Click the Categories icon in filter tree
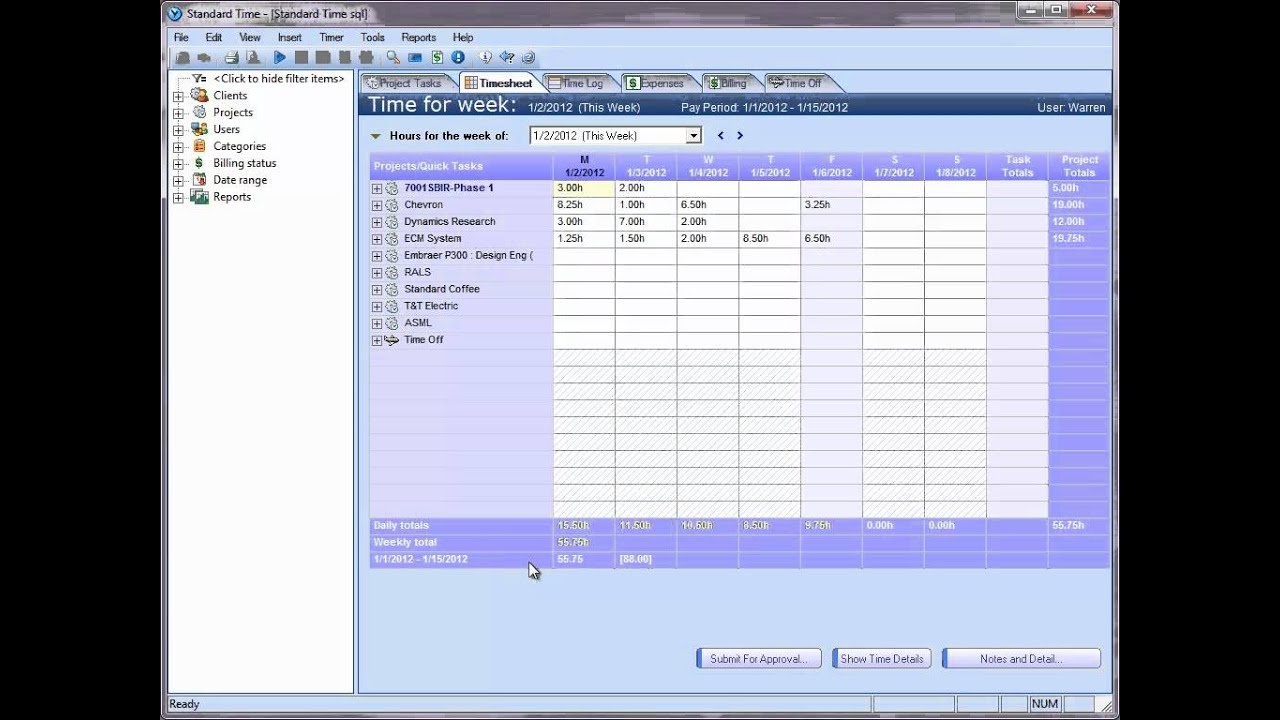1280x720 pixels. coord(200,146)
